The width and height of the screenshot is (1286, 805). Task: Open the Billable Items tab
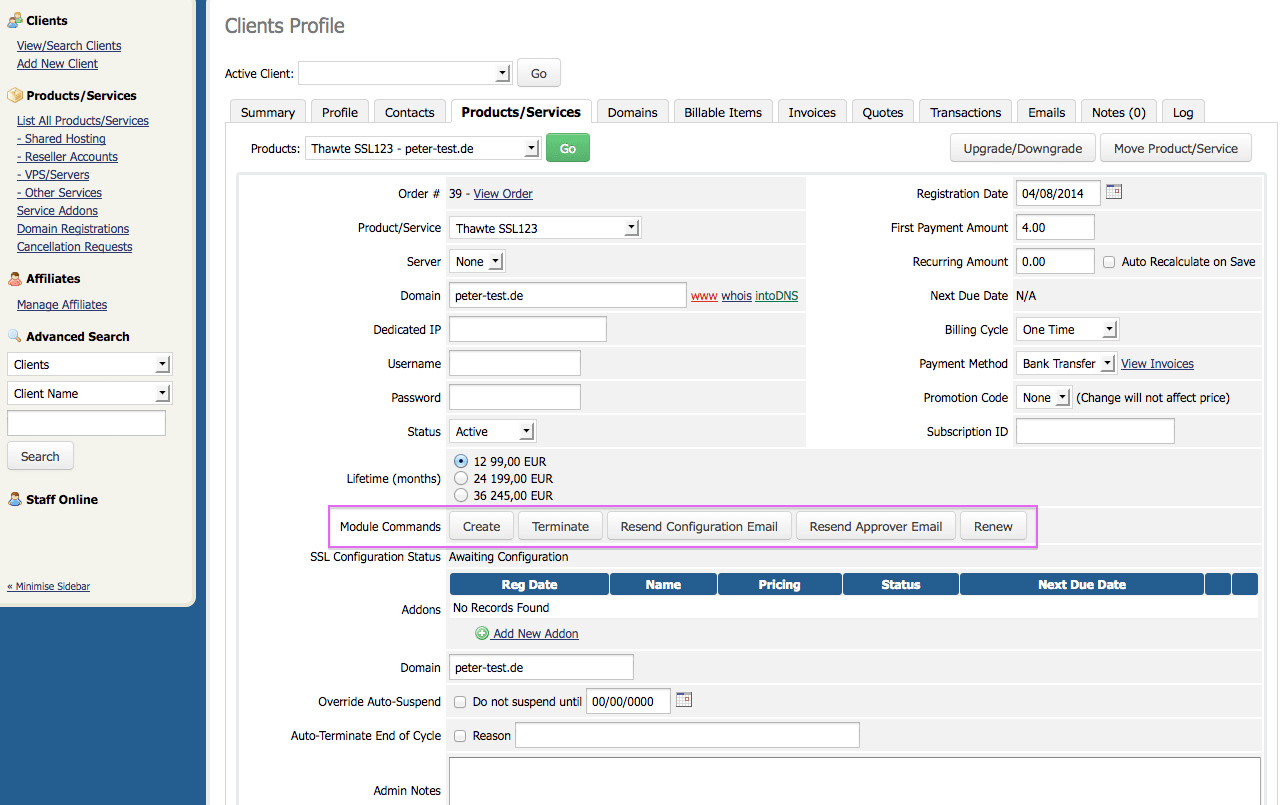tap(723, 112)
